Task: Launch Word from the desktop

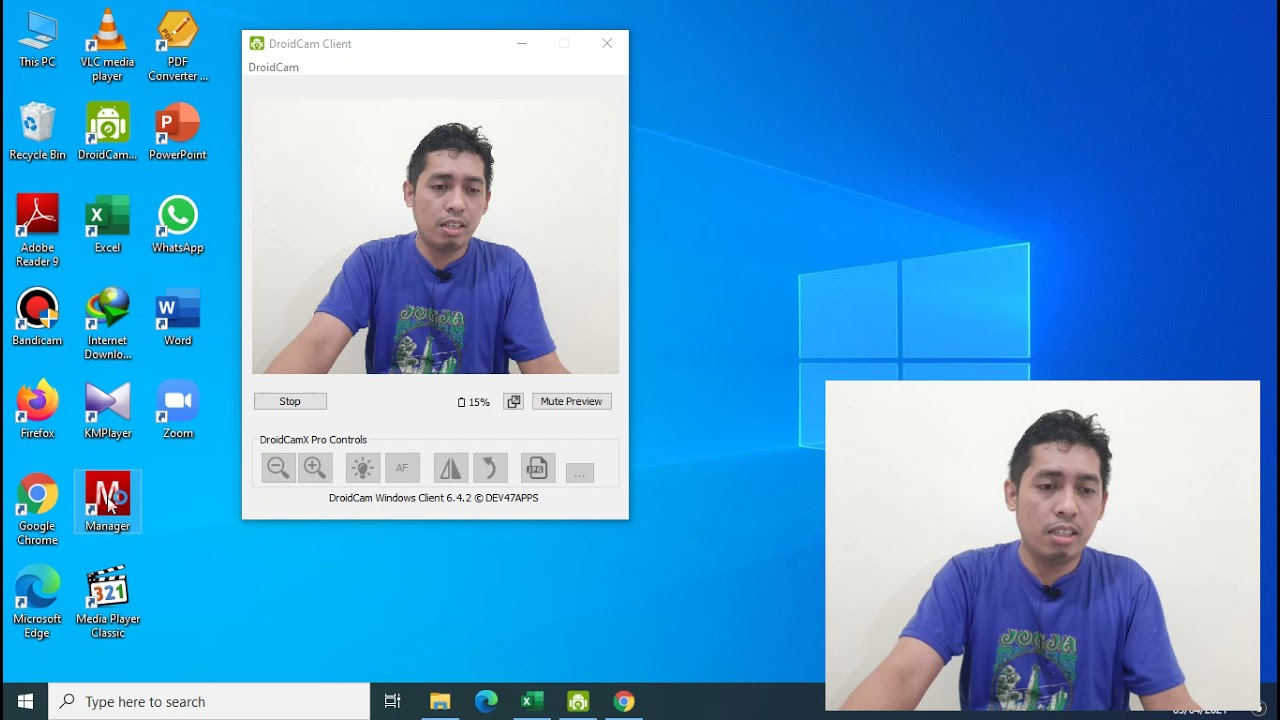Action: coord(178,317)
